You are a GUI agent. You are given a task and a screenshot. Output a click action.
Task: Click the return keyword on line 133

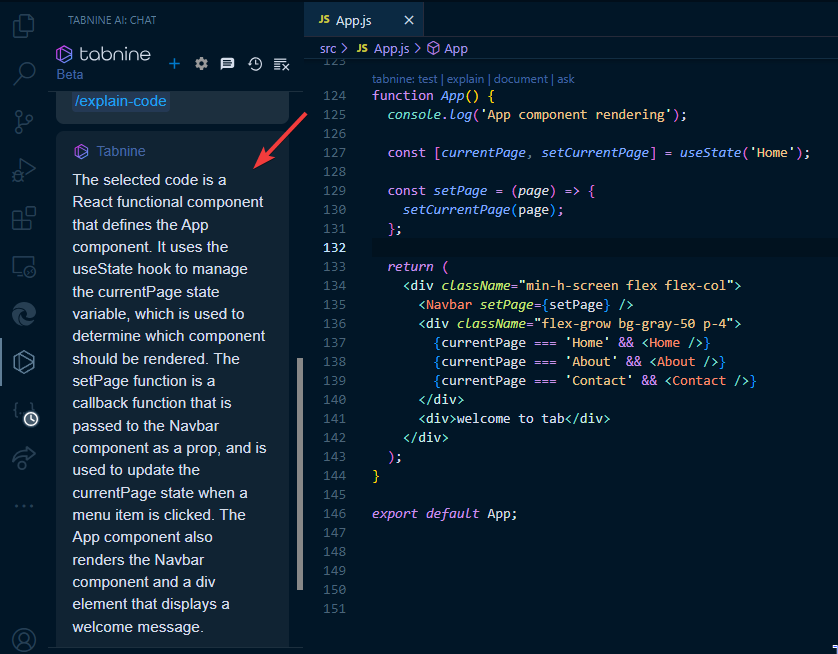[410, 267]
